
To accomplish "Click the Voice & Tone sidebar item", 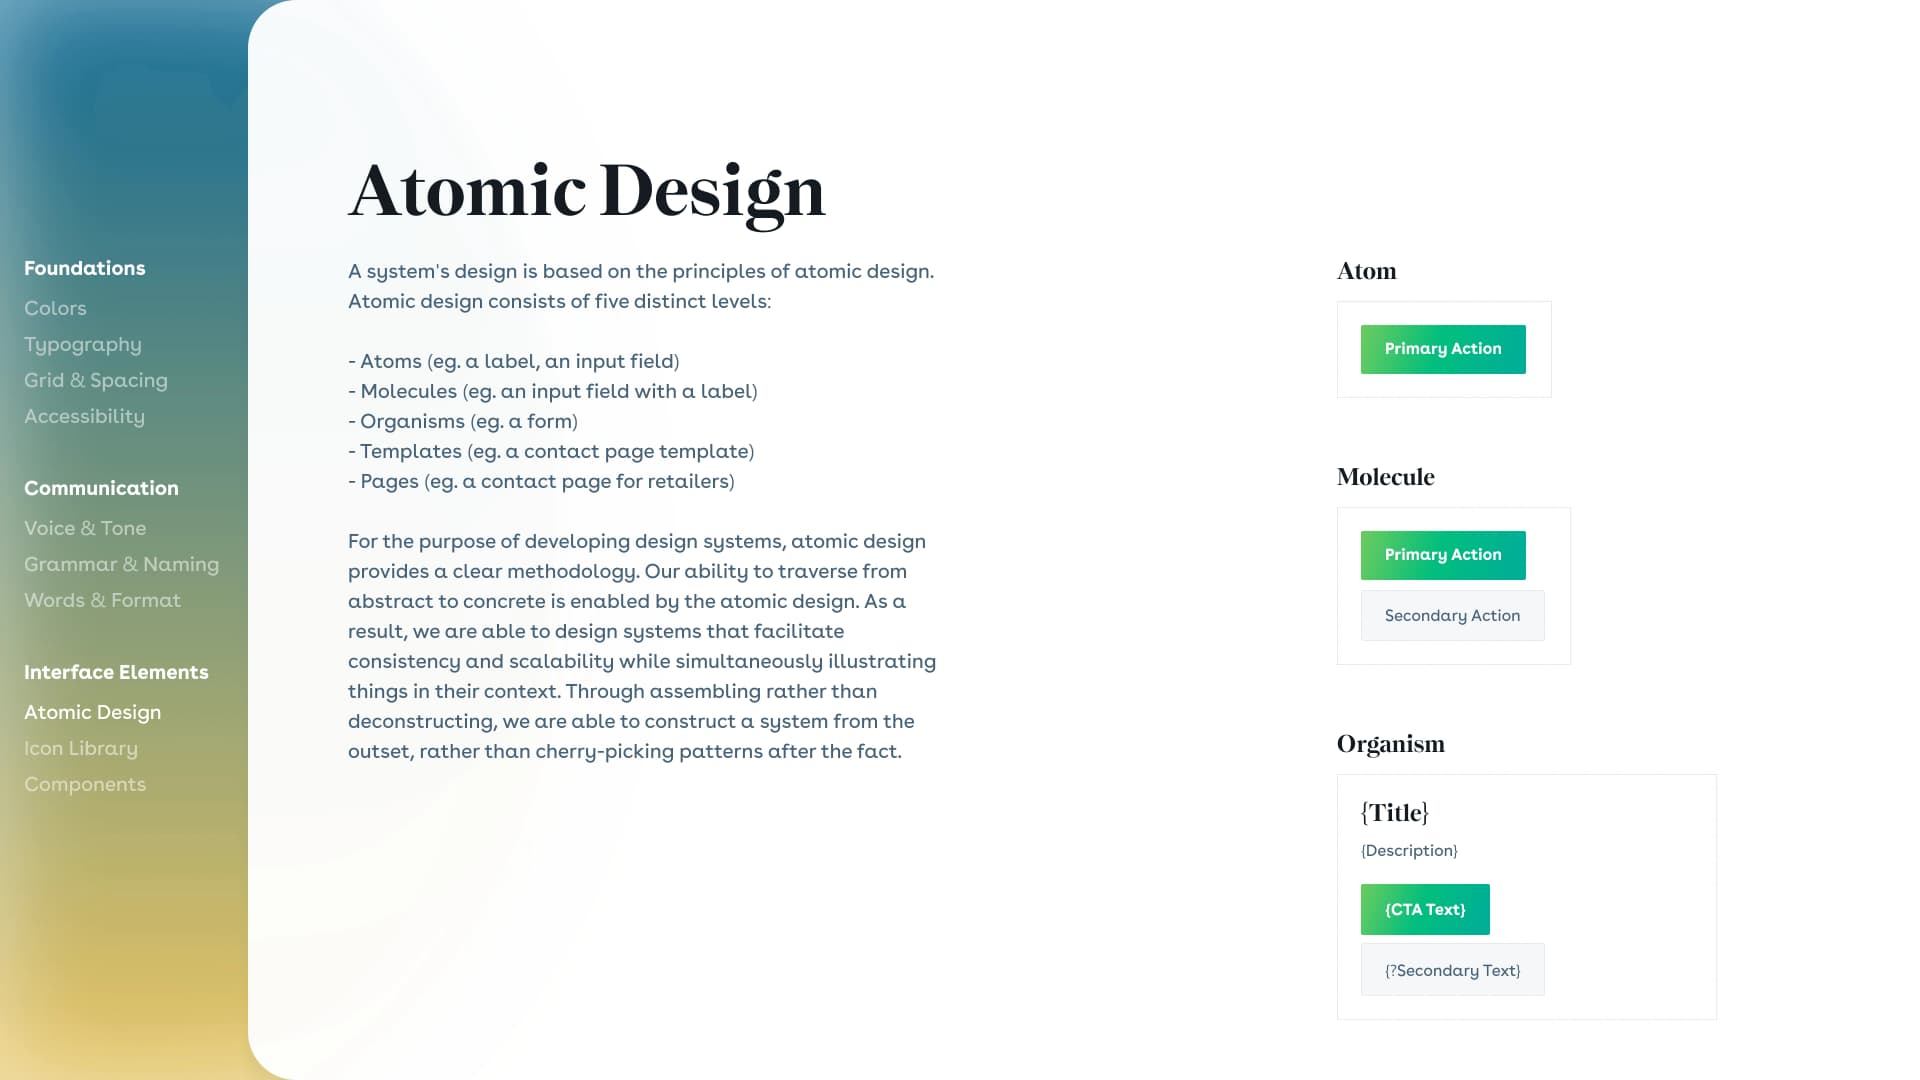I will [84, 527].
